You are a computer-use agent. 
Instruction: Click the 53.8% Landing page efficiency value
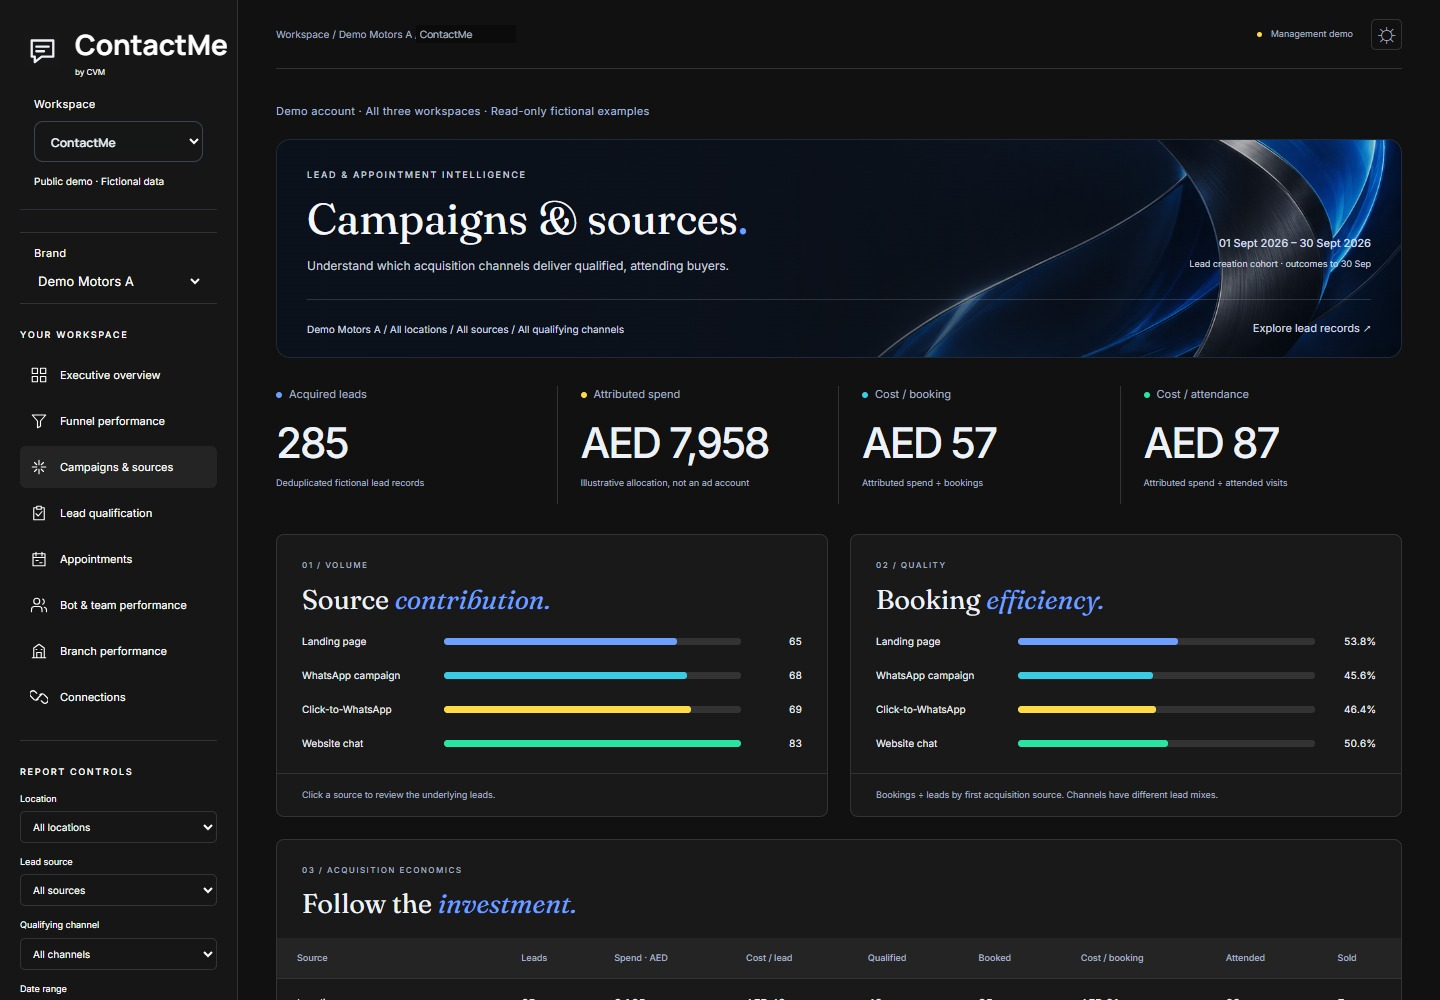coord(1359,641)
